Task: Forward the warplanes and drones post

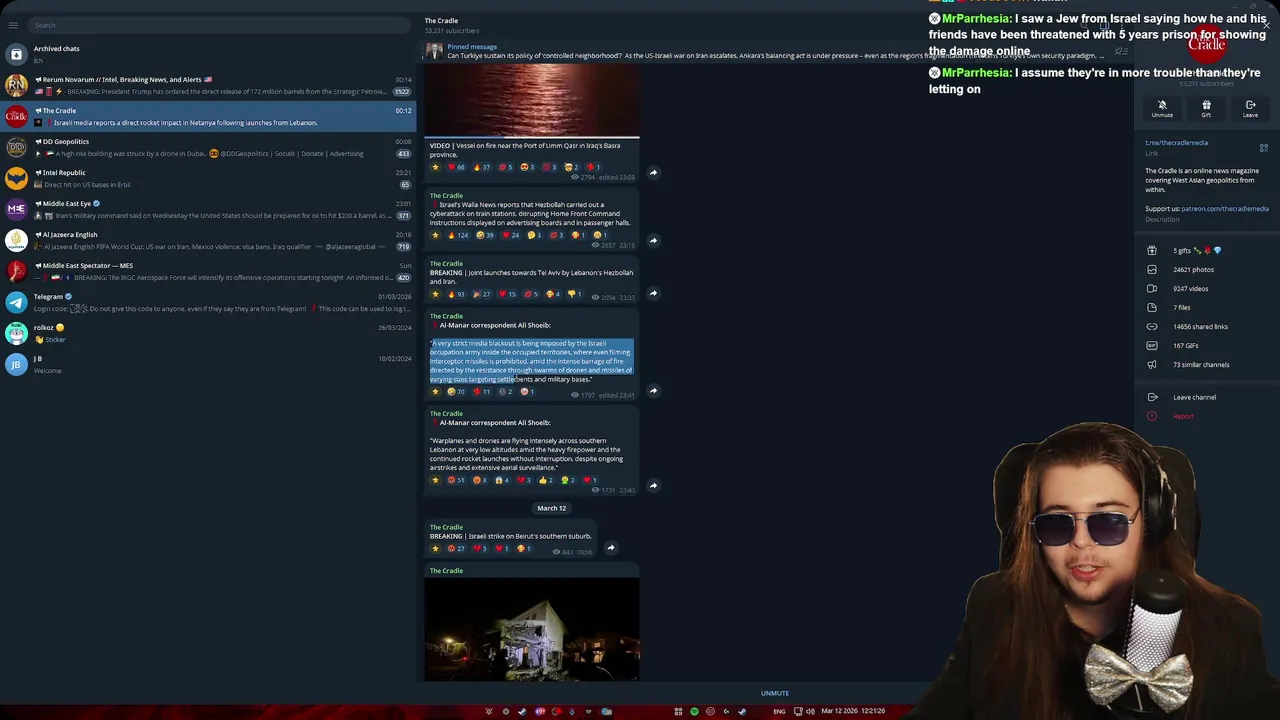Action: click(653, 486)
